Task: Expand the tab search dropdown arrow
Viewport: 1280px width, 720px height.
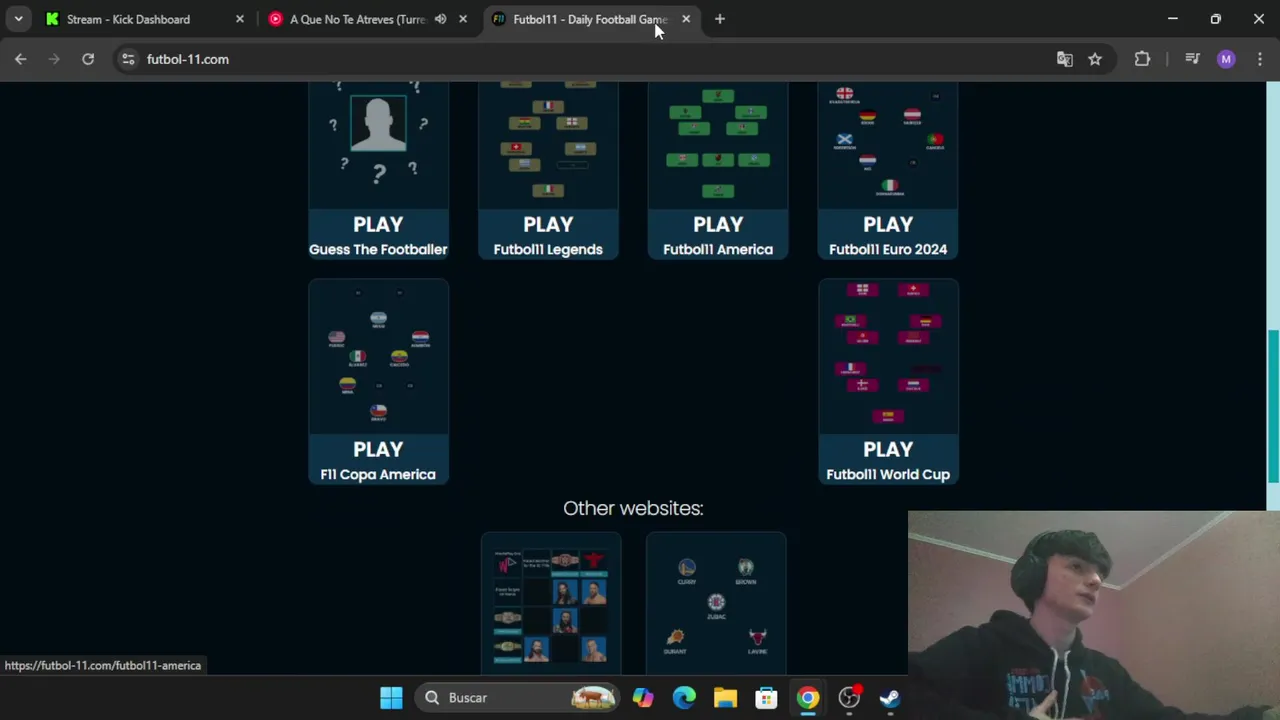Action: point(18,19)
